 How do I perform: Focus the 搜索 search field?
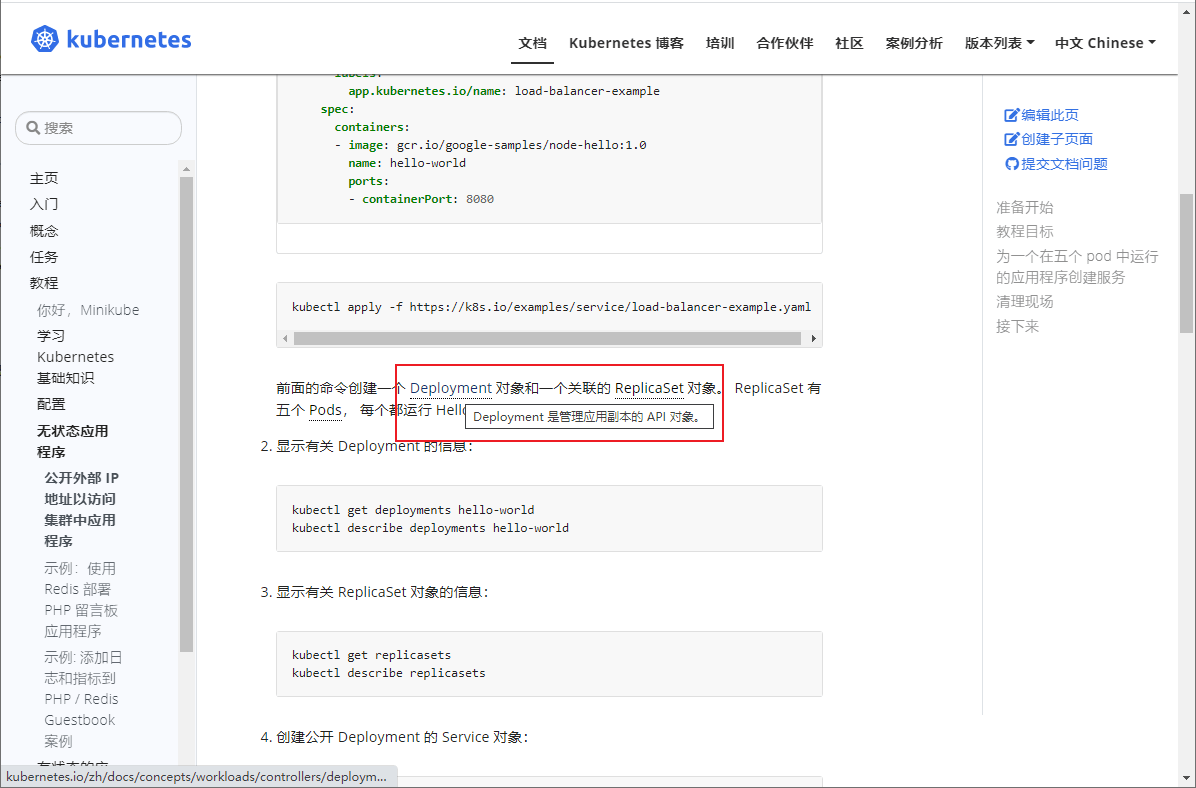[98, 127]
